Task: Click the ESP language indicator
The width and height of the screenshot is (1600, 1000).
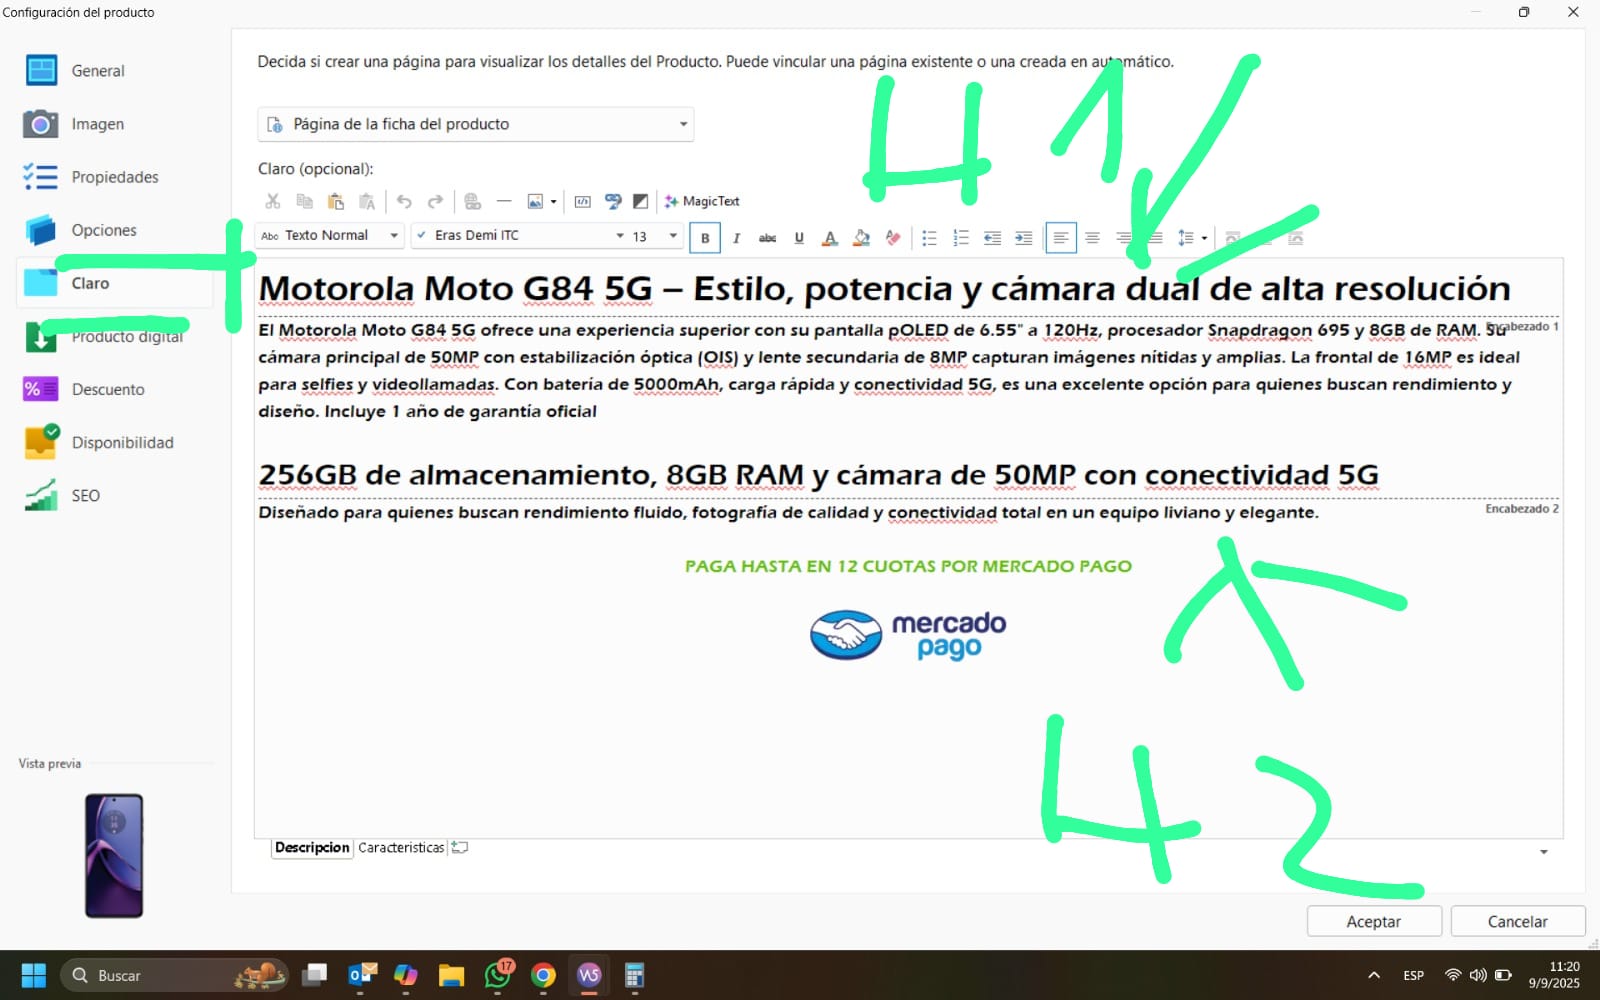Action: (1413, 975)
